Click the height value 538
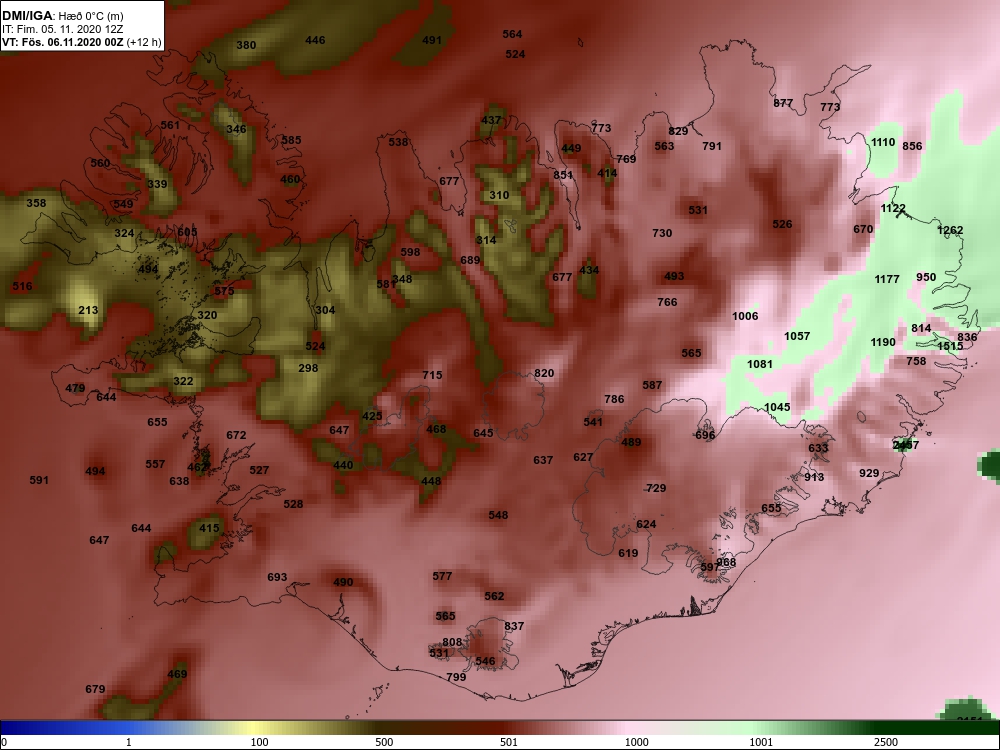1000x750 pixels. pos(398,142)
